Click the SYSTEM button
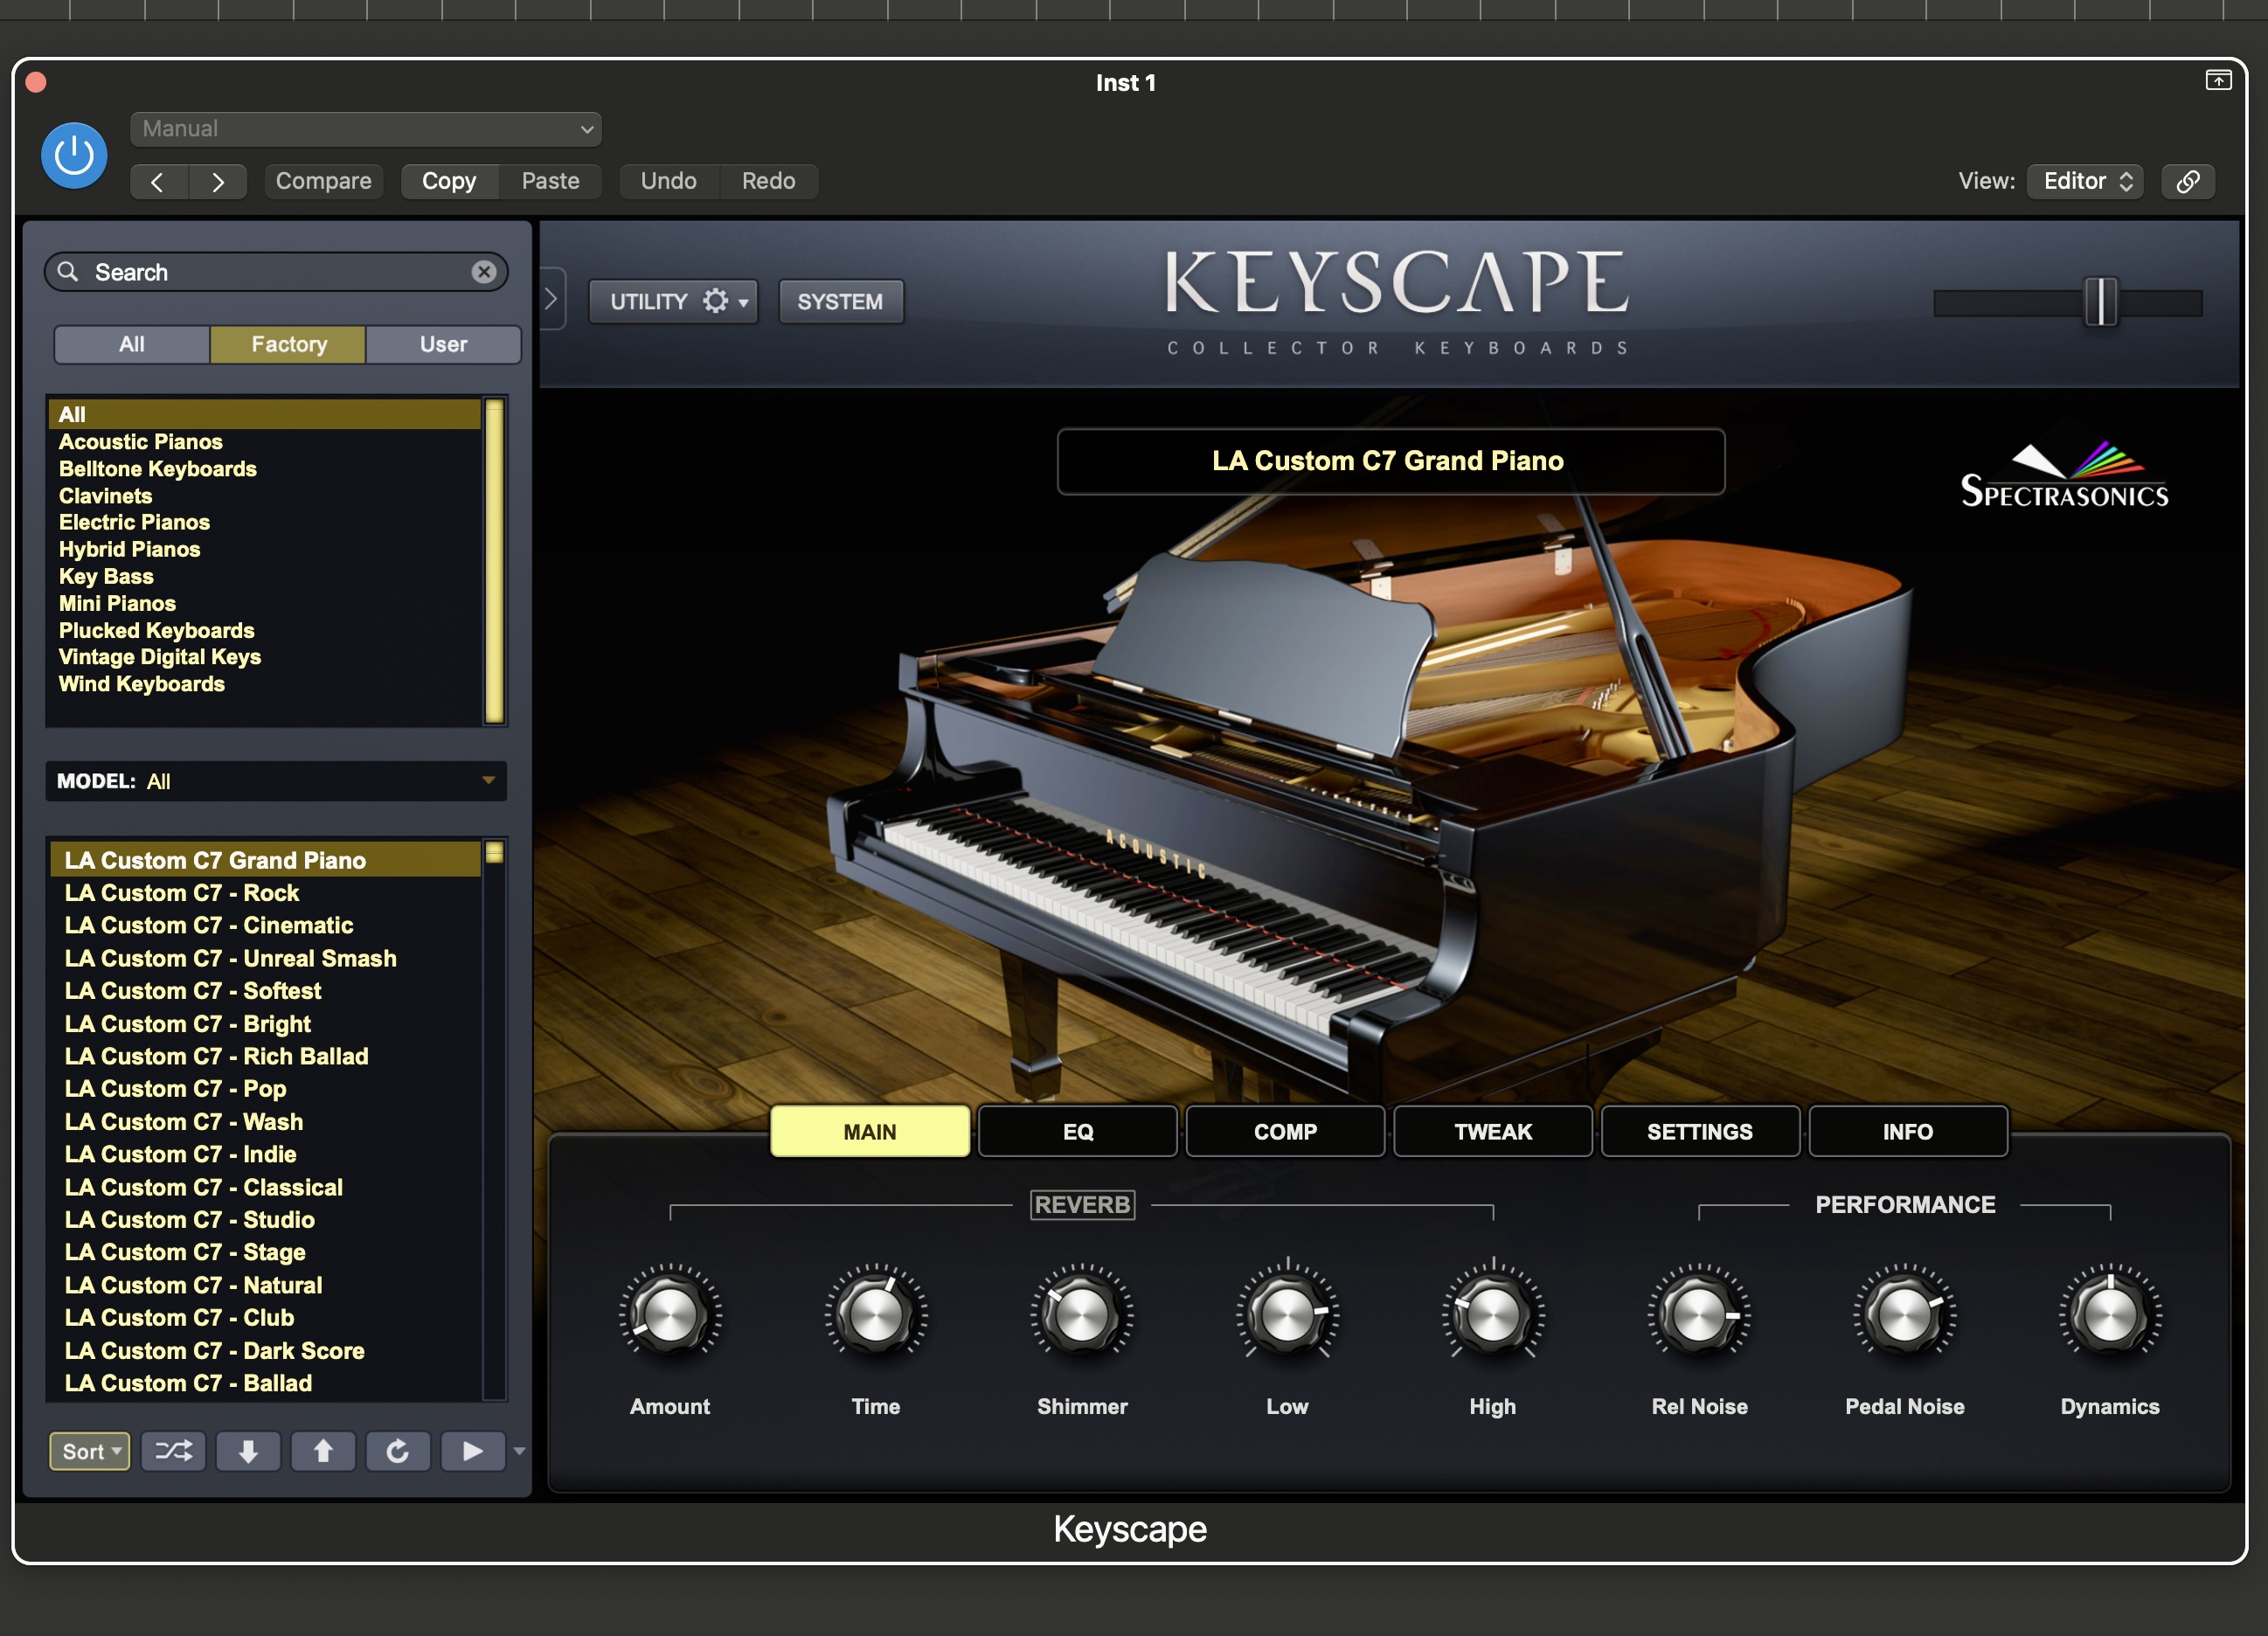Viewport: 2268px width, 1636px height. (x=840, y=301)
